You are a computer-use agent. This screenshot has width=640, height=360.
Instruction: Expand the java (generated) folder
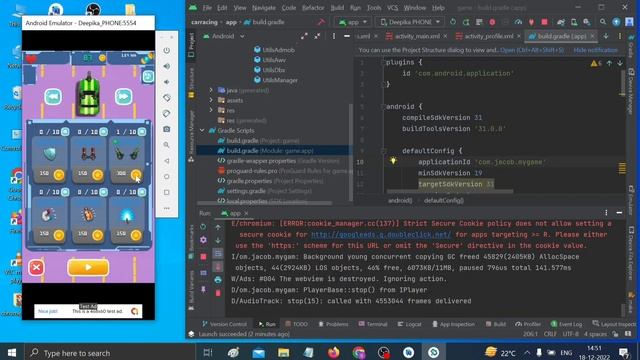(211, 90)
